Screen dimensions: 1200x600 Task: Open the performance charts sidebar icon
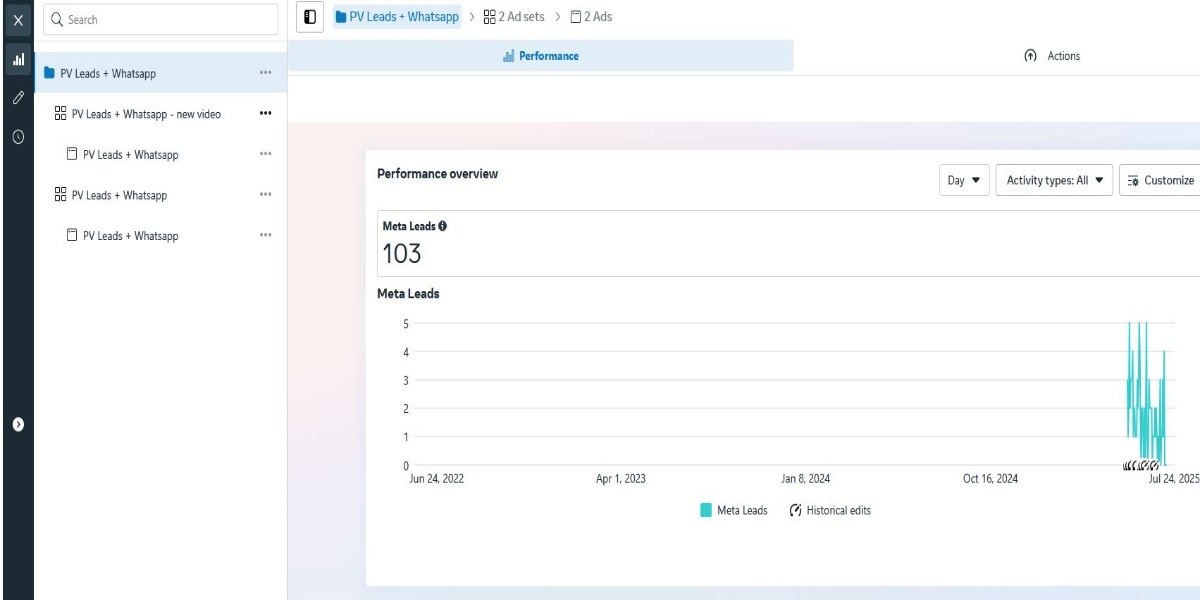[18, 59]
